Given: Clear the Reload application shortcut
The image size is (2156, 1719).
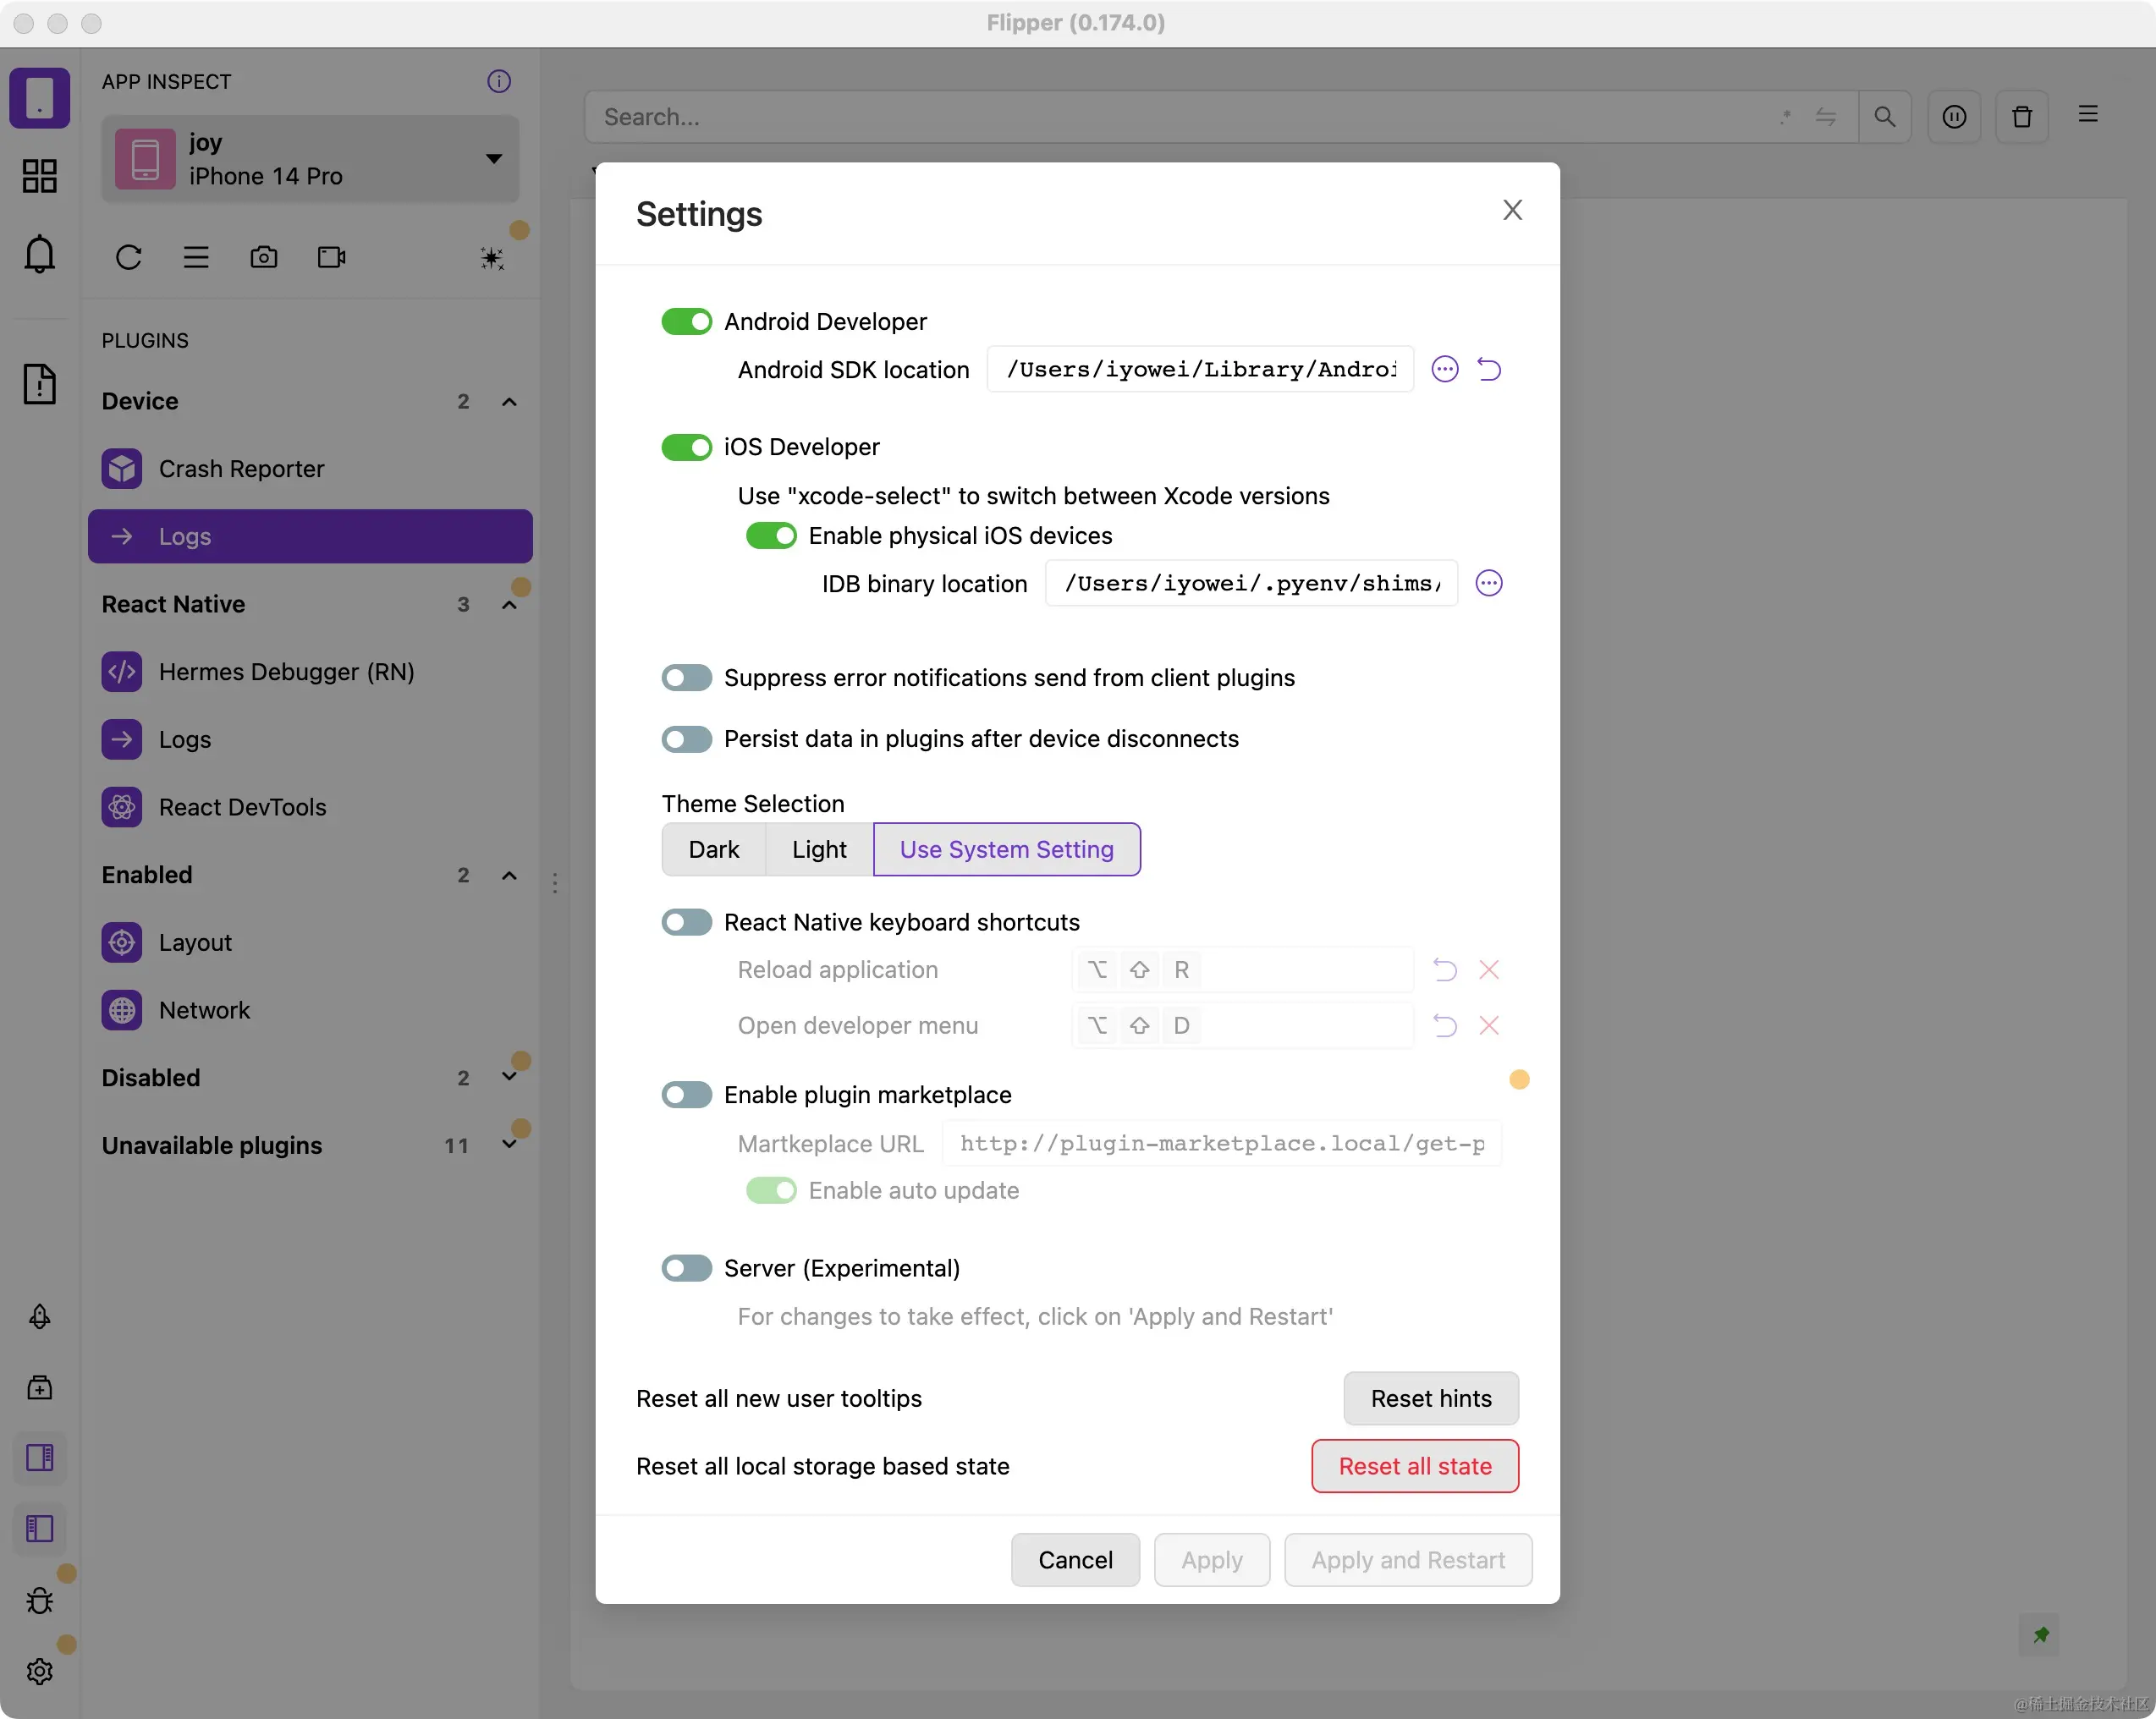Looking at the screenshot, I should (x=1489, y=970).
